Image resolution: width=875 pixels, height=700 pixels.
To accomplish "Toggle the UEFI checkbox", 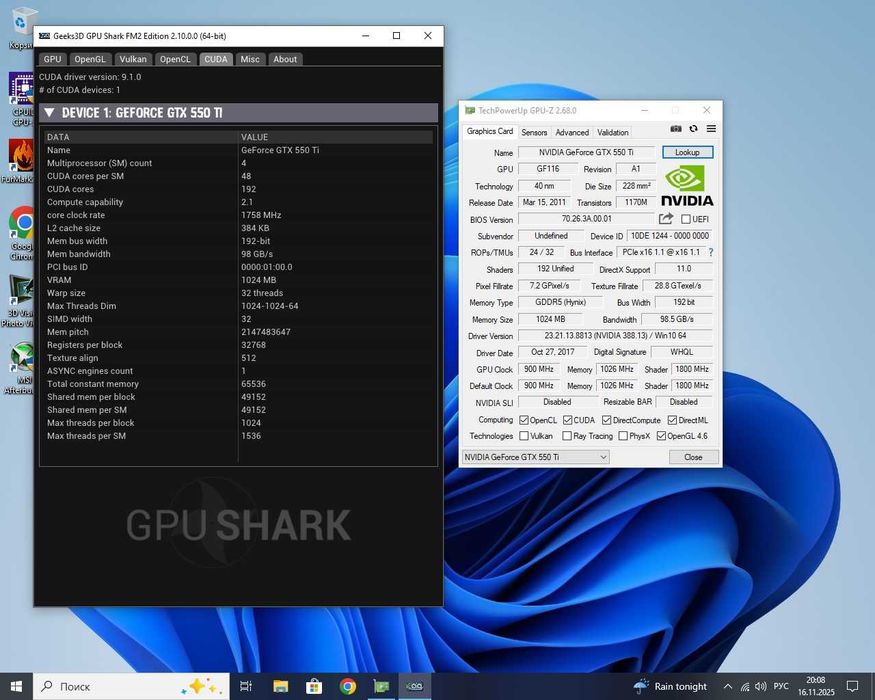I will [x=686, y=219].
